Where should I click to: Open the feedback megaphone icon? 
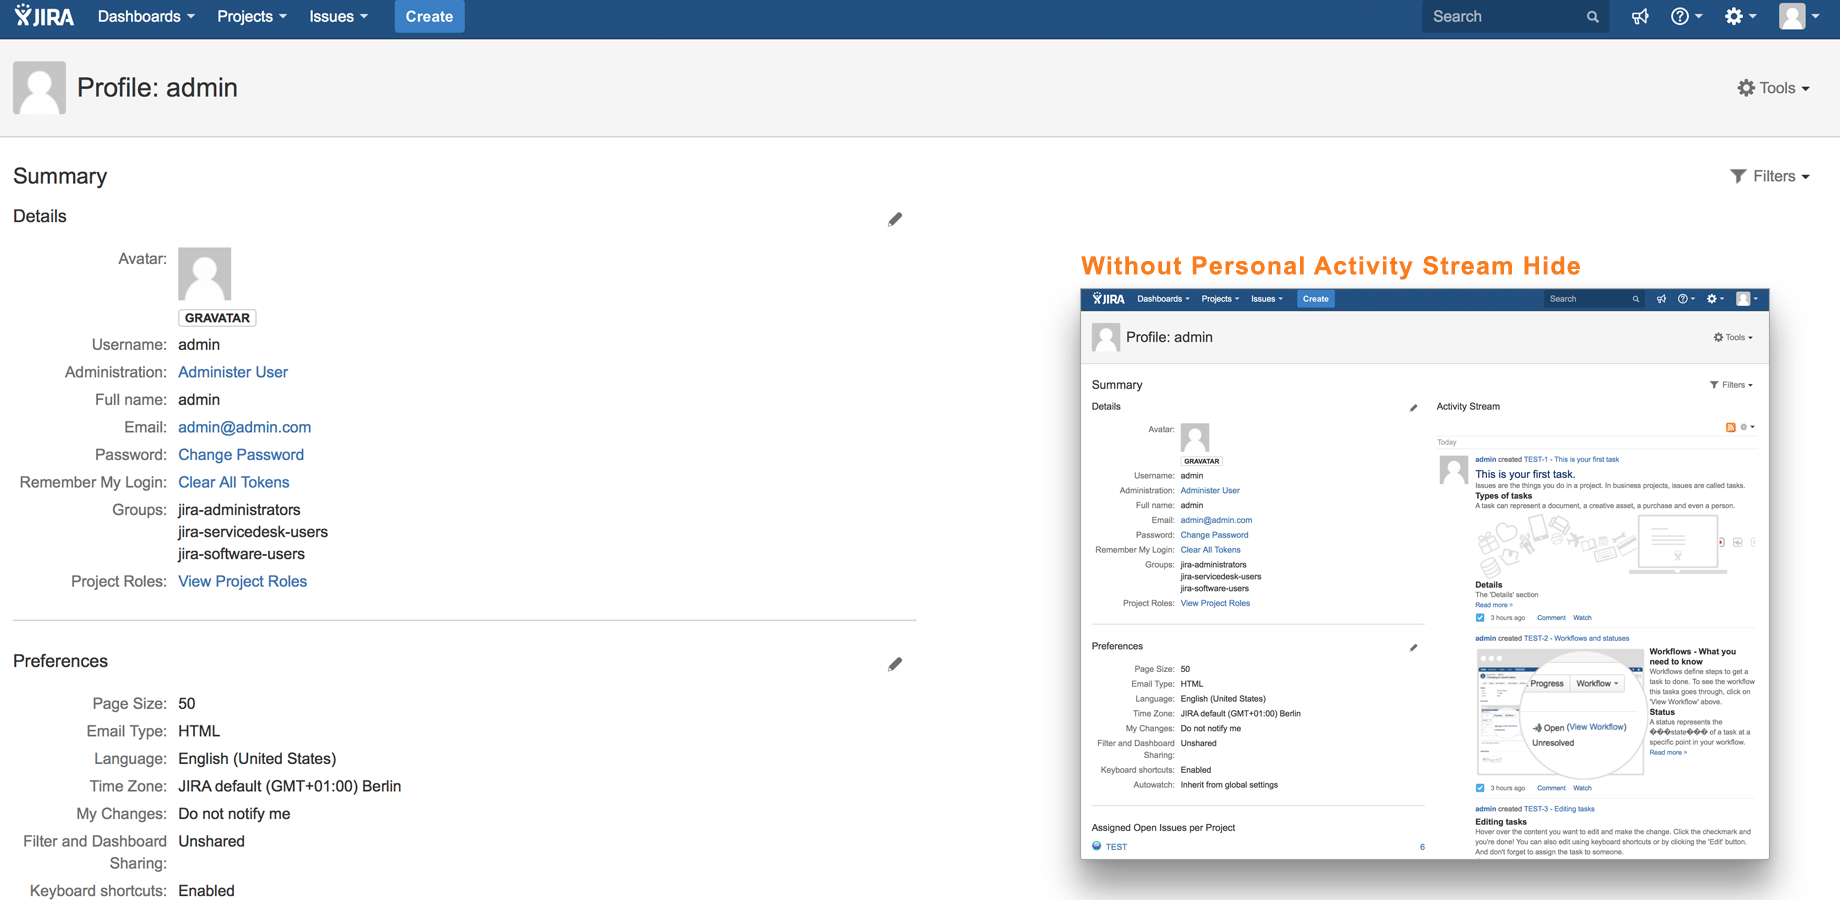click(1640, 16)
